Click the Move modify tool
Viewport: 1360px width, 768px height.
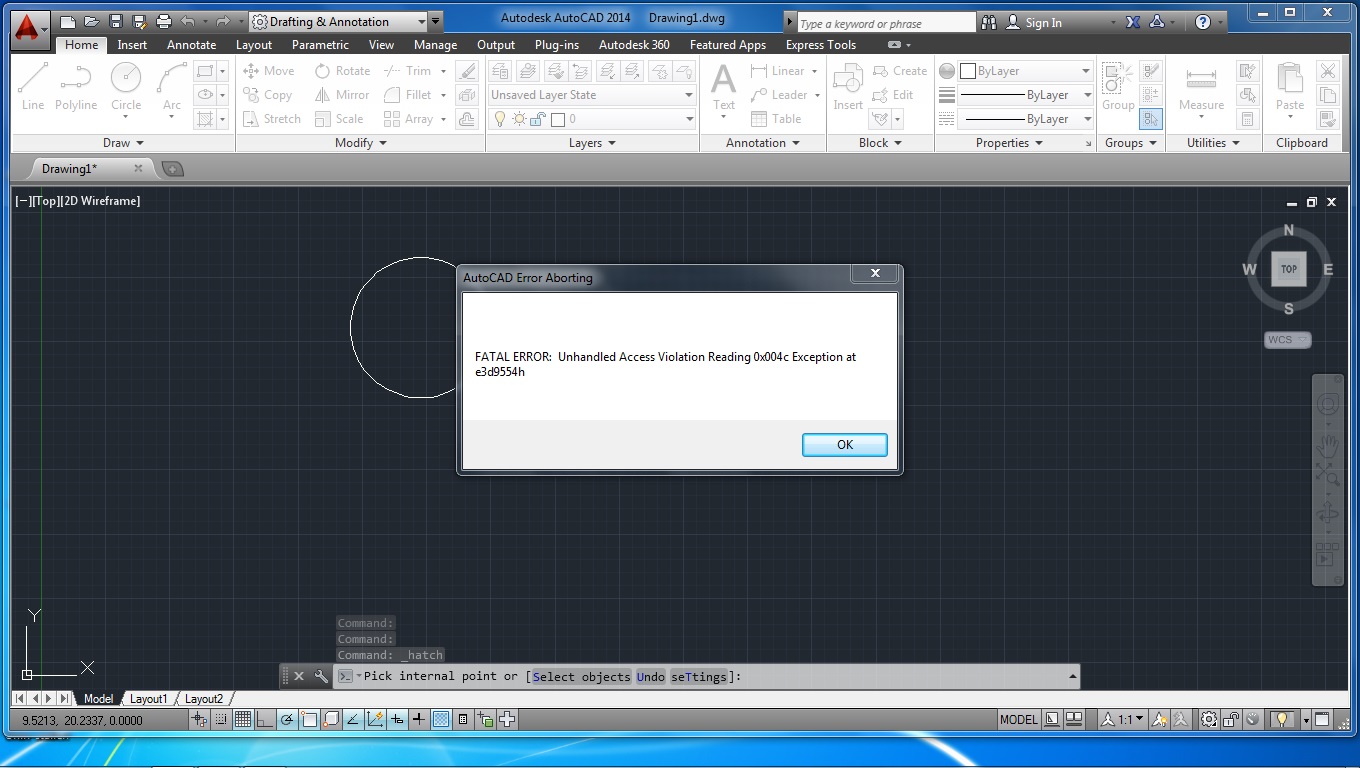click(268, 71)
